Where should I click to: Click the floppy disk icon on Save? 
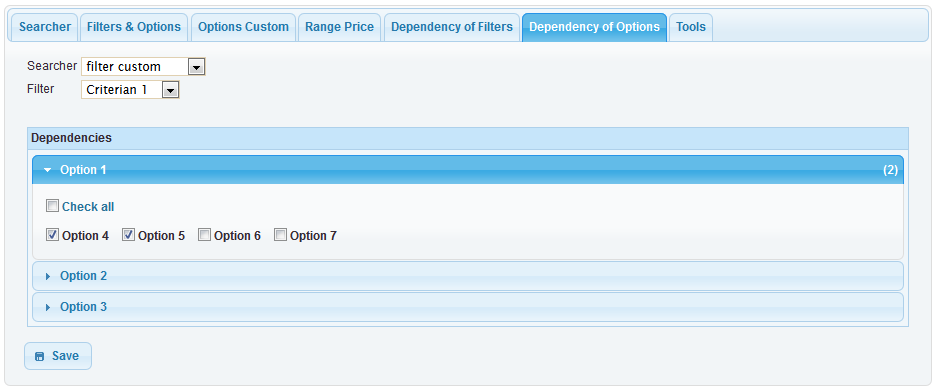pos(39,356)
